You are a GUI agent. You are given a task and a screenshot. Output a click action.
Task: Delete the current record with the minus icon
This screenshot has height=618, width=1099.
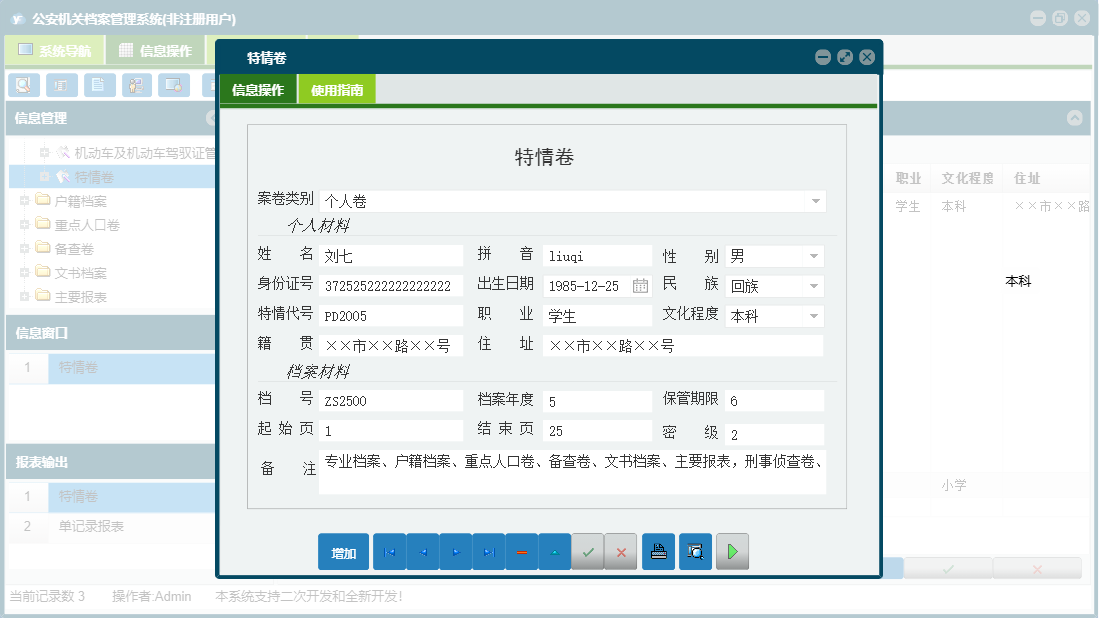pyautogui.click(x=521, y=551)
